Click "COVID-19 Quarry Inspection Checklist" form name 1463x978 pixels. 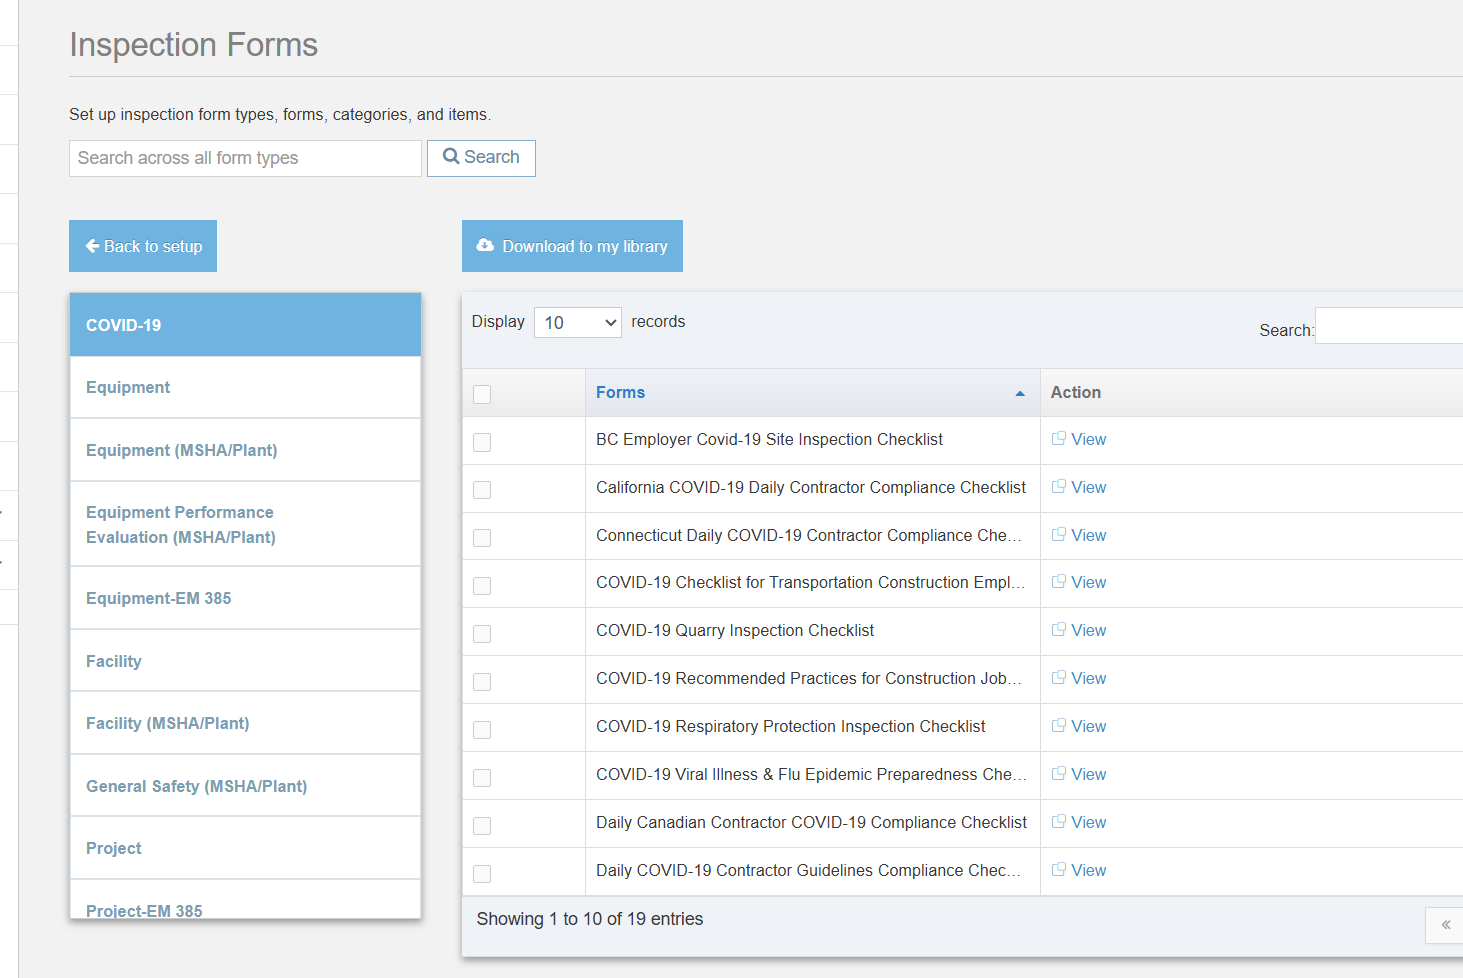pos(735,630)
